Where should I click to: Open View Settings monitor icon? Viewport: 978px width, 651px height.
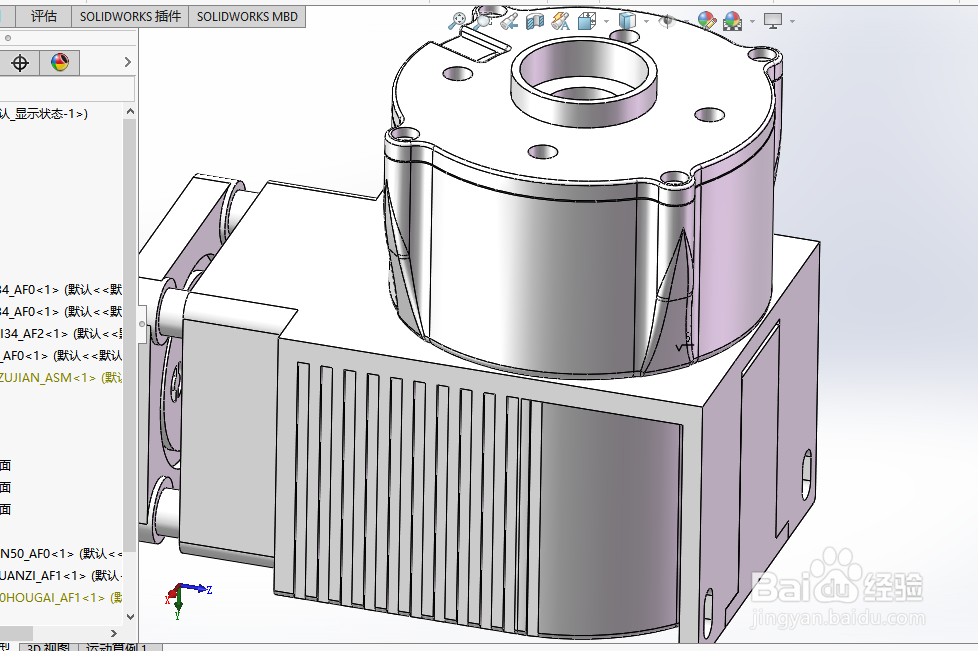(x=773, y=21)
